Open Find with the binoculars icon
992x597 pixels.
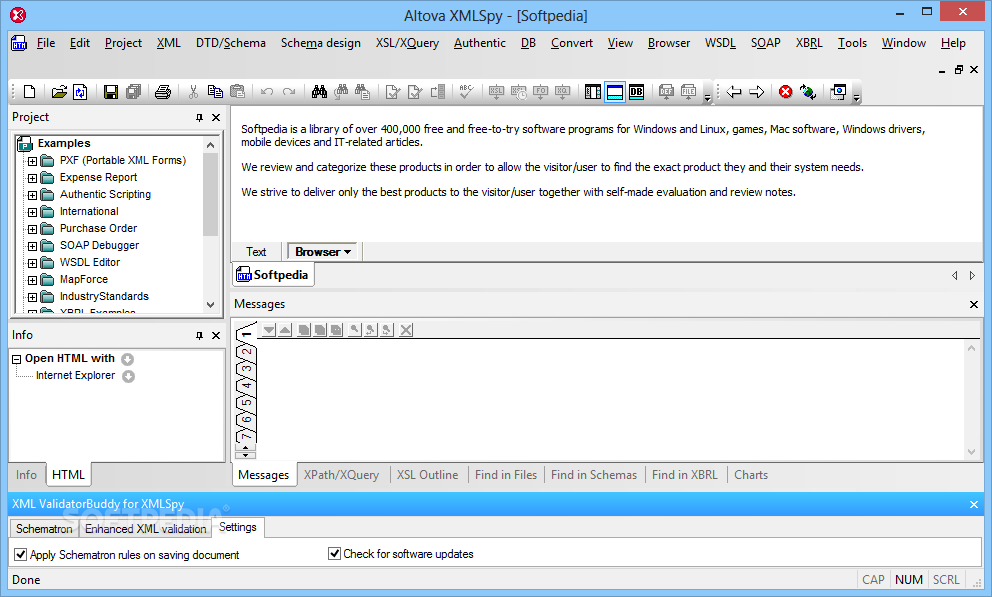[x=319, y=92]
